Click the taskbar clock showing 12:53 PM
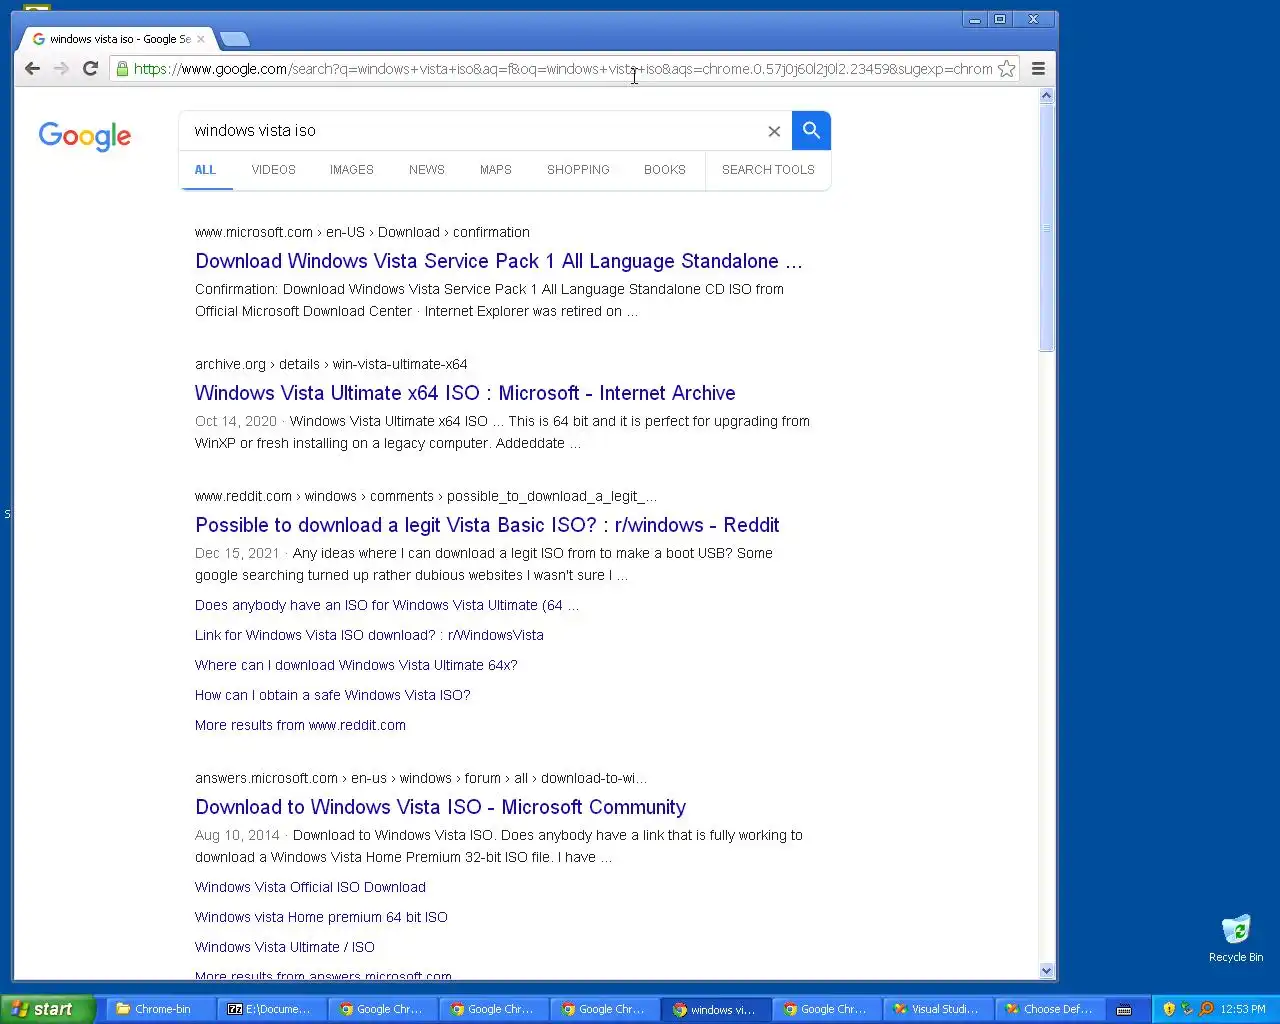The height and width of the screenshot is (1024, 1280). point(1243,1009)
